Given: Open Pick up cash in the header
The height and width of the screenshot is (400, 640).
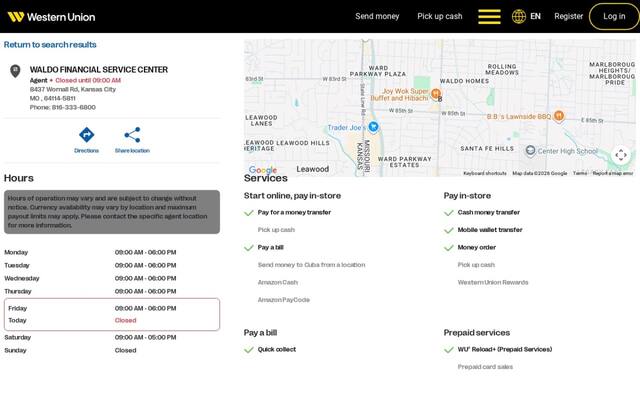Looking at the screenshot, I should 440,16.
